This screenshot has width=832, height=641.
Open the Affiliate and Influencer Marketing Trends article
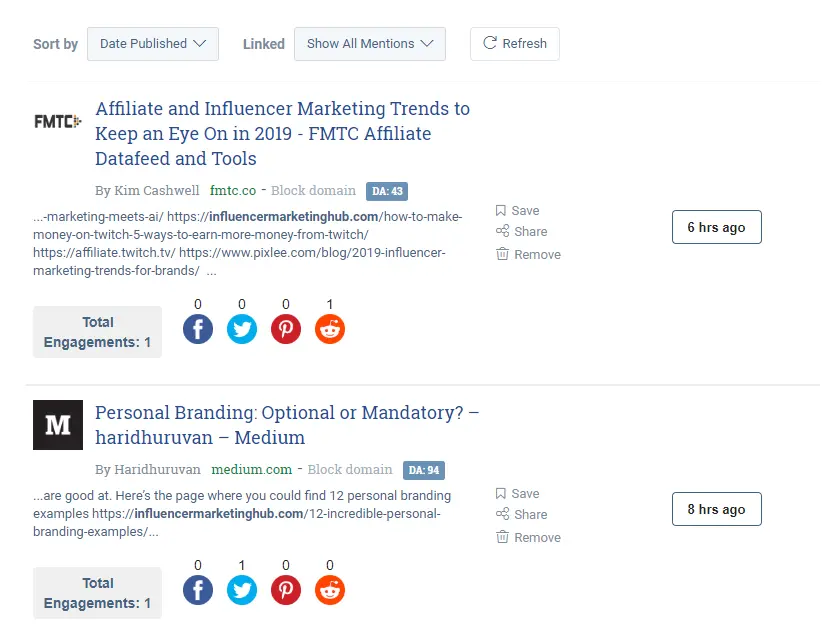coord(282,133)
